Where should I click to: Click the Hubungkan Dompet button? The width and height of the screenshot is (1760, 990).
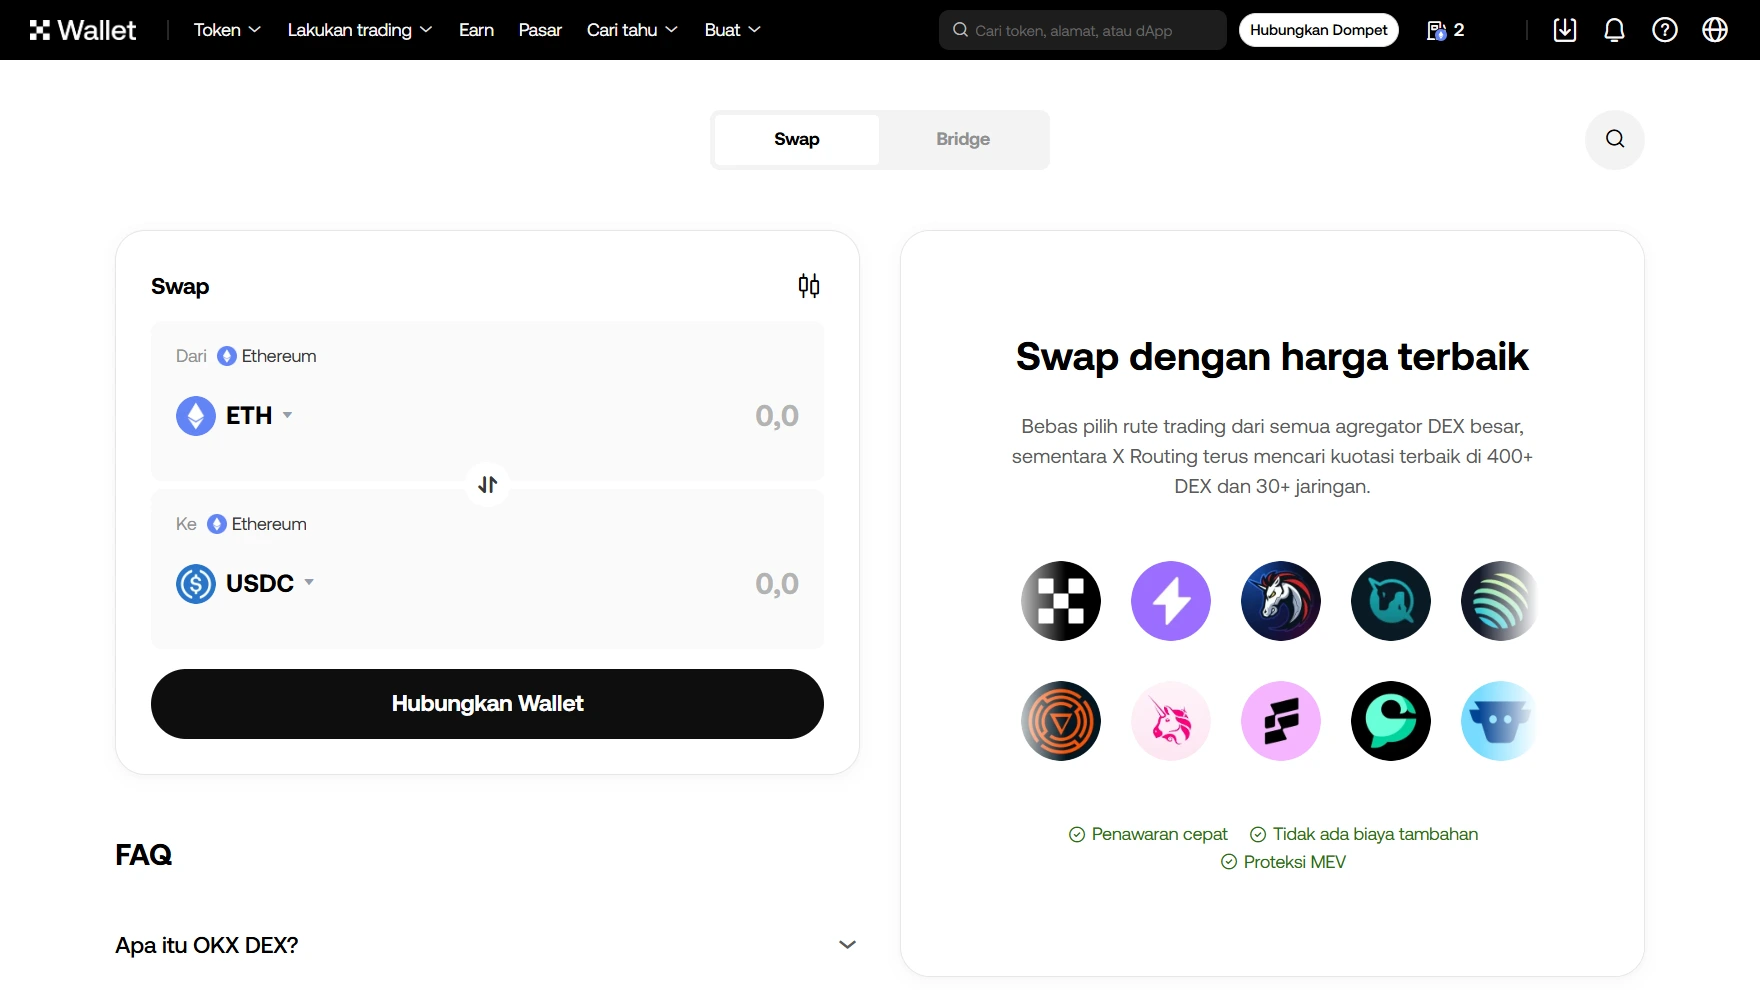1319,30
